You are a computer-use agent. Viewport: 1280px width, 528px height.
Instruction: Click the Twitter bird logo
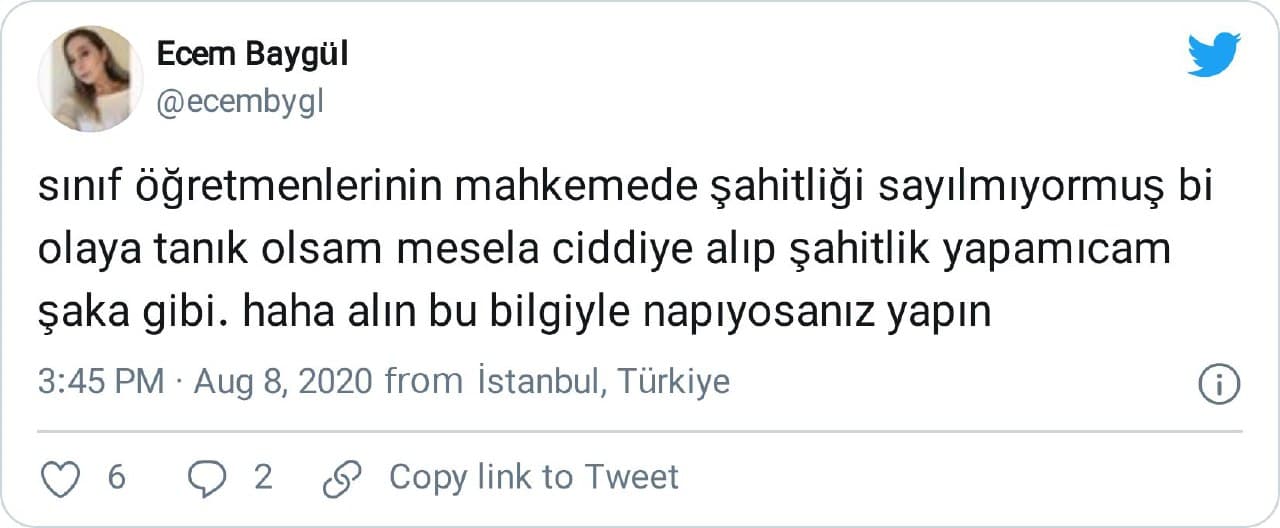(x=1214, y=54)
